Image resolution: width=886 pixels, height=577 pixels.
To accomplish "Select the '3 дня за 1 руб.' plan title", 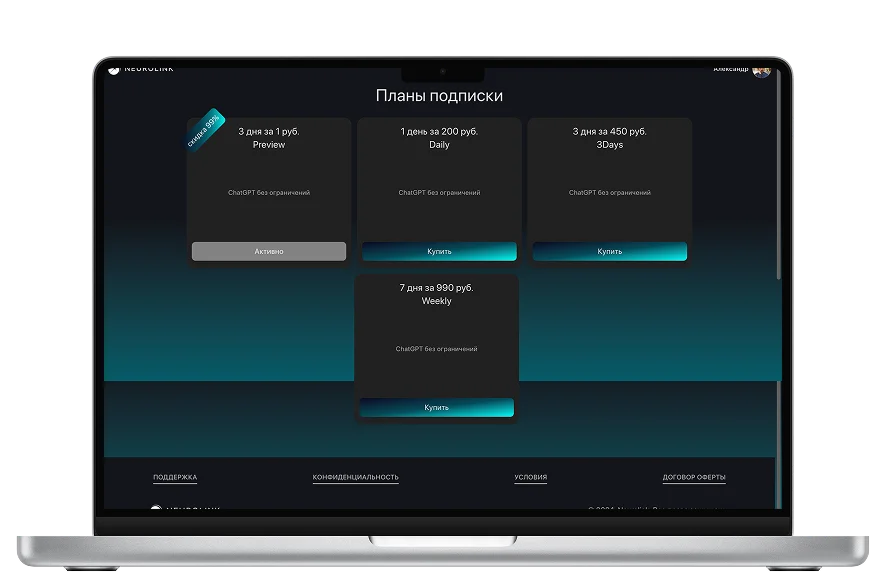I will [269, 131].
